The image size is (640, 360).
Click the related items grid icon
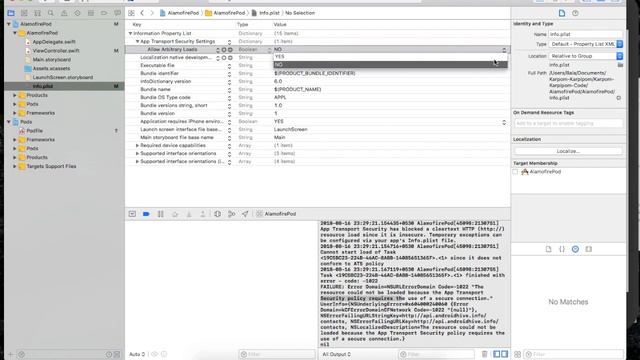[x=131, y=13]
